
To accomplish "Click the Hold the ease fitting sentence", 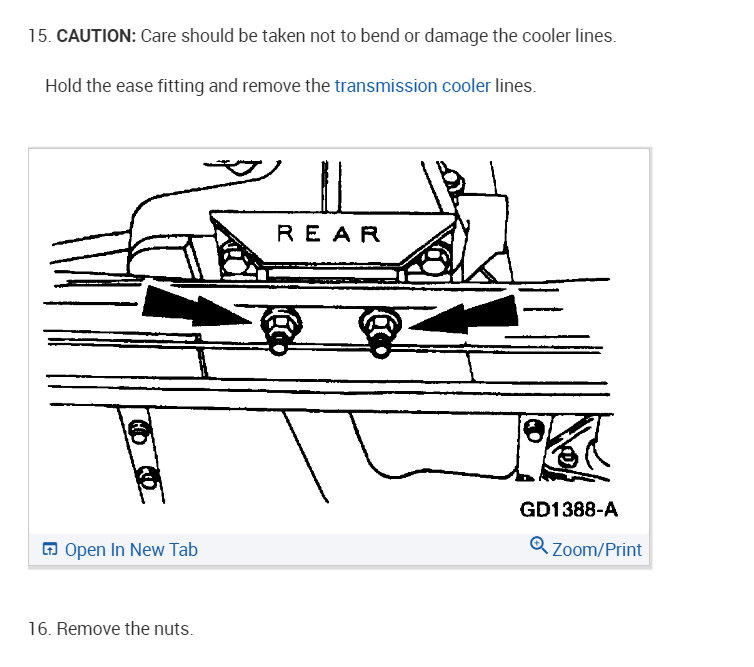I will pos(290,86).
